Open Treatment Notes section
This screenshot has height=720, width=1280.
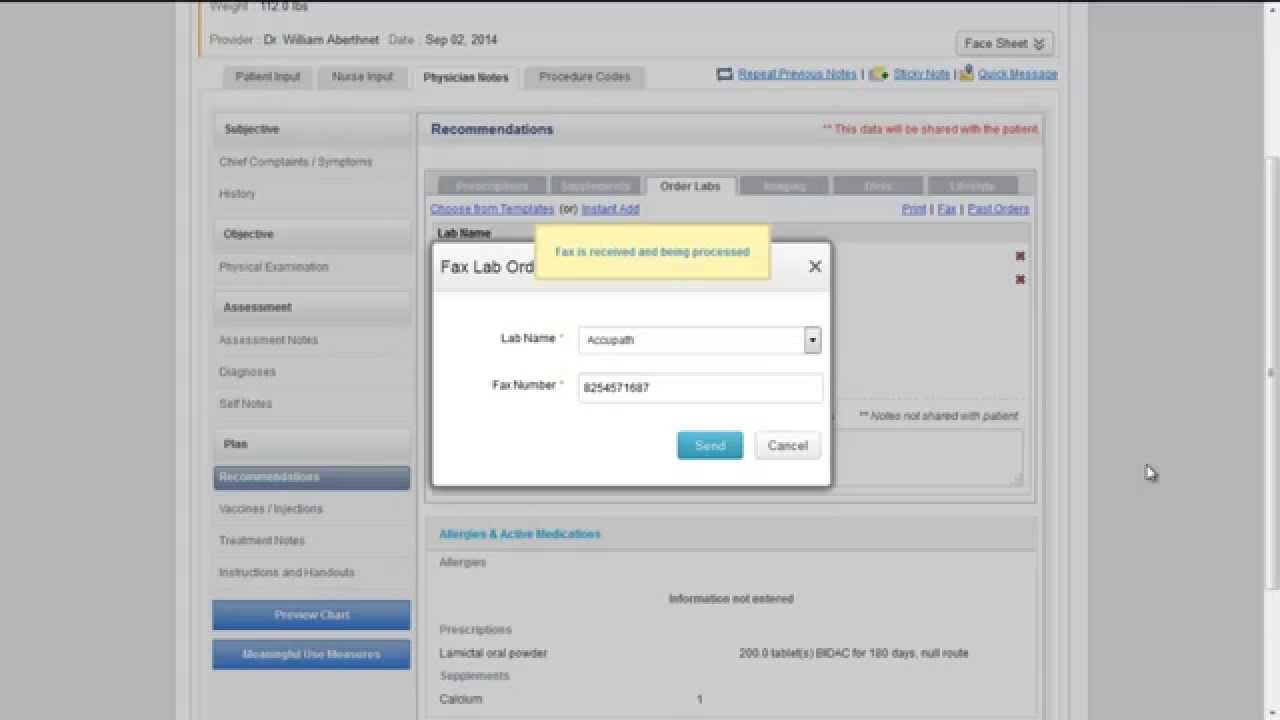pyautogui.click(x=262, y=541)
